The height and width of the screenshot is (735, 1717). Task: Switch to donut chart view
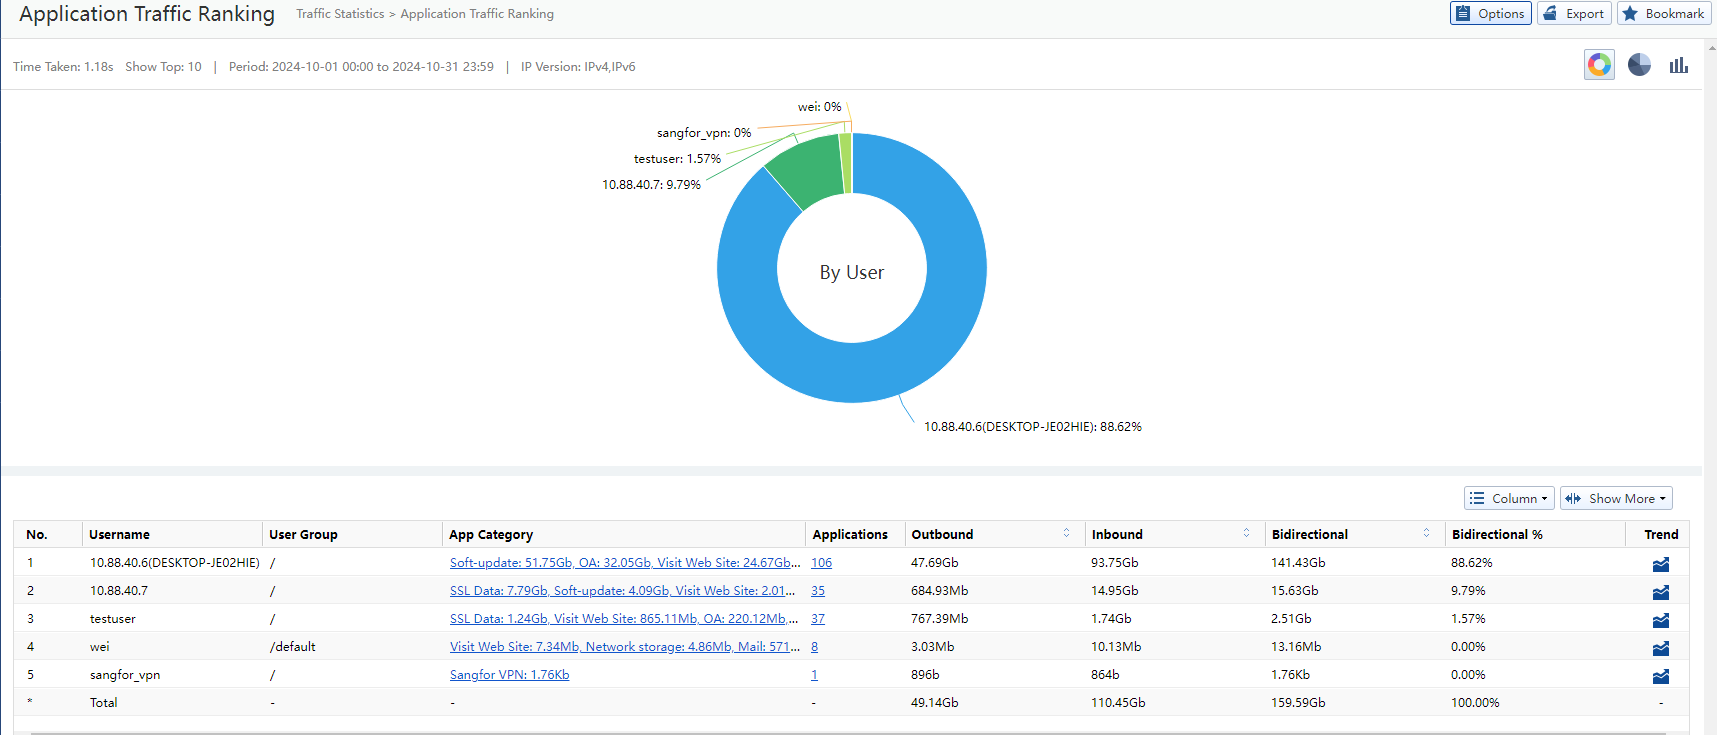click(x=1599, y=65)
